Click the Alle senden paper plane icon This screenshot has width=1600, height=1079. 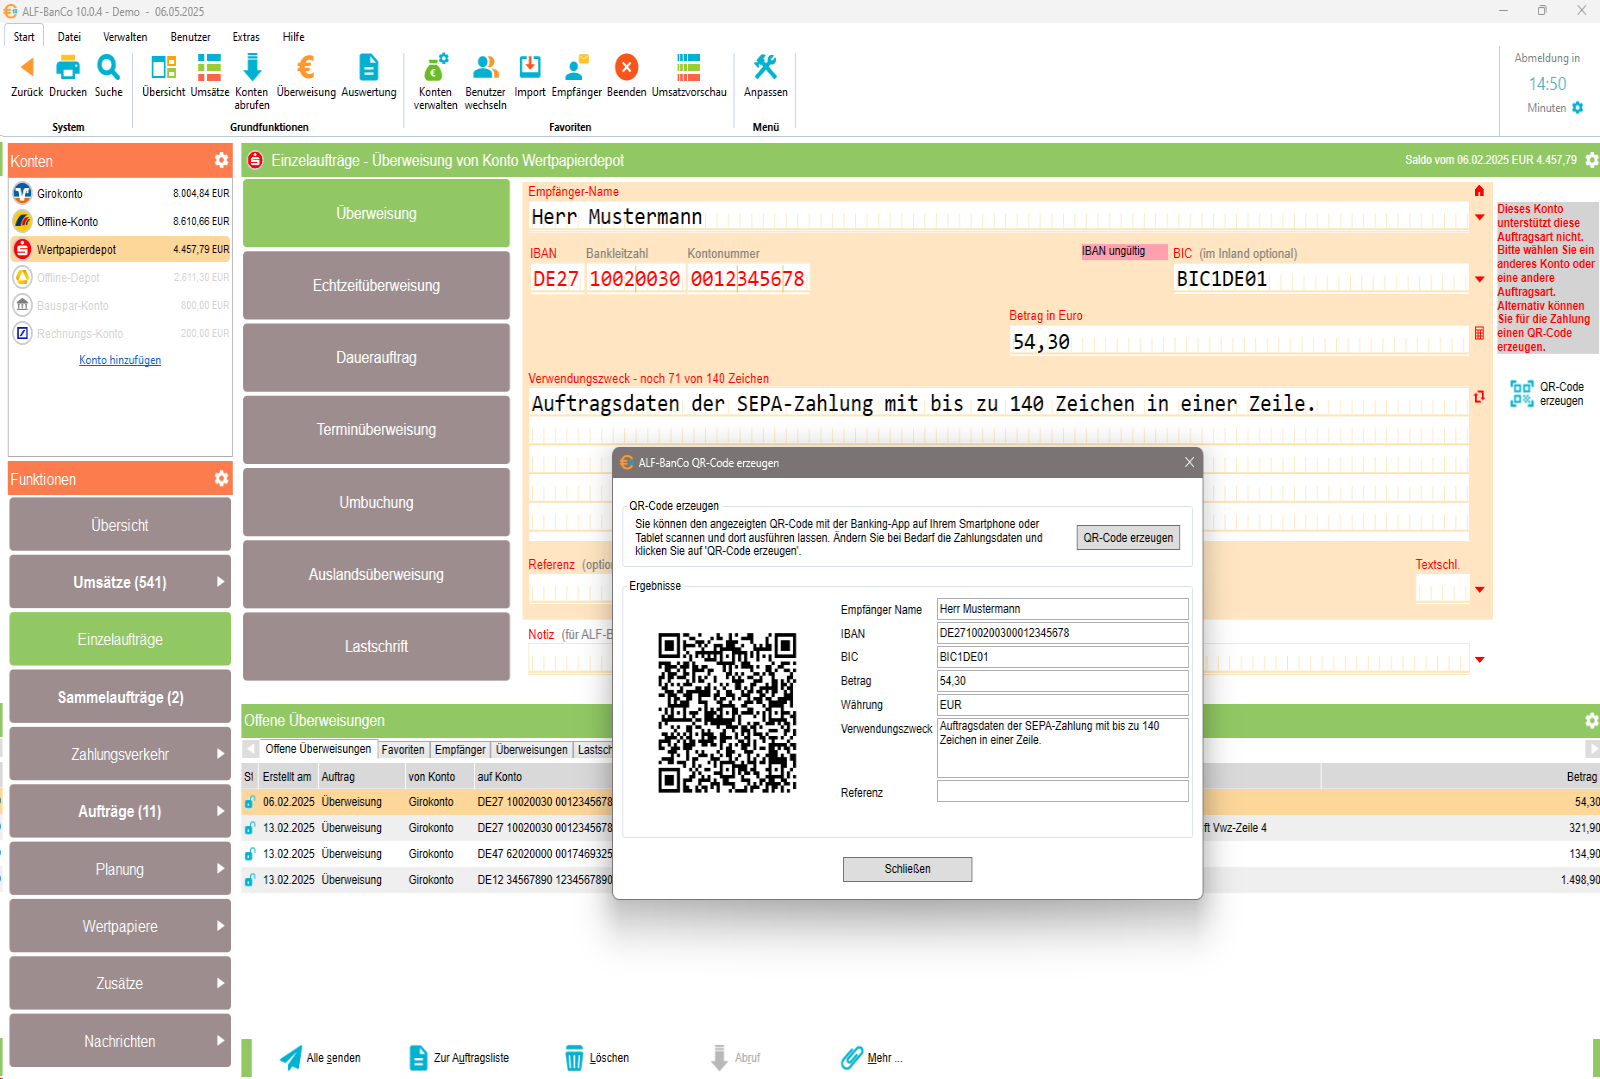pyautogui.click(x=290, y=1058)
